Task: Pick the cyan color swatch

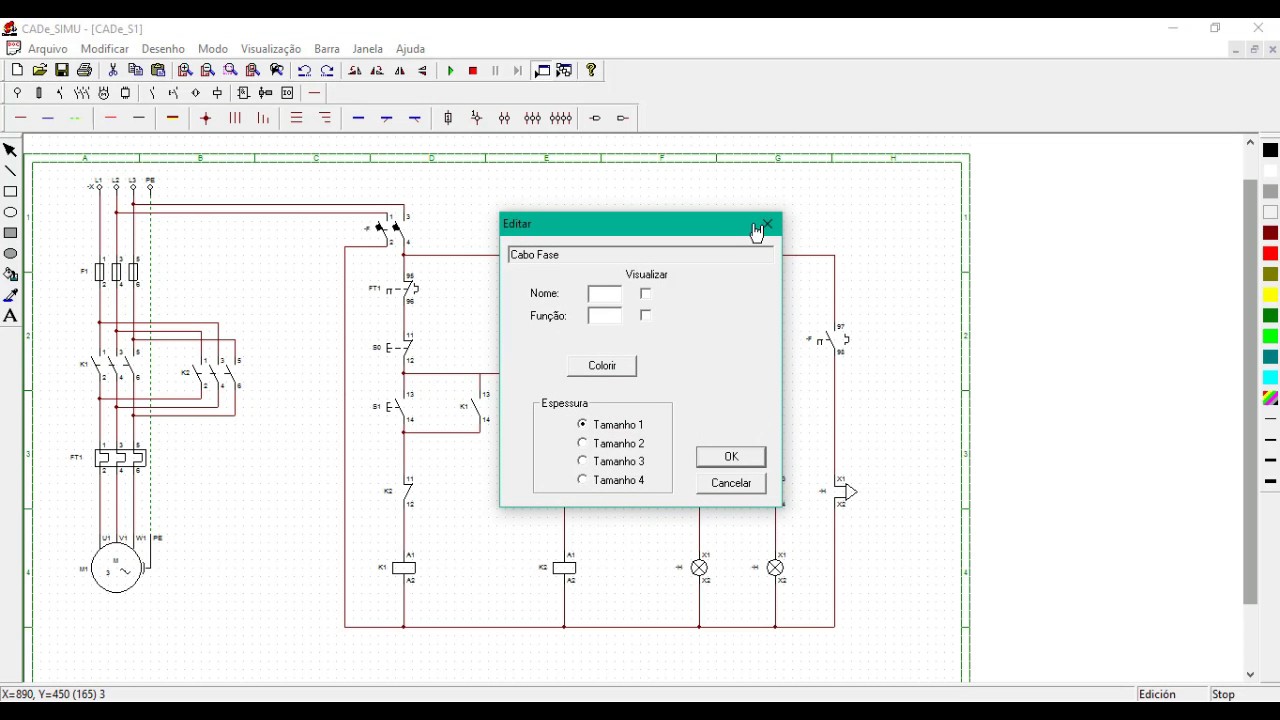Action: click(1271, 377)
